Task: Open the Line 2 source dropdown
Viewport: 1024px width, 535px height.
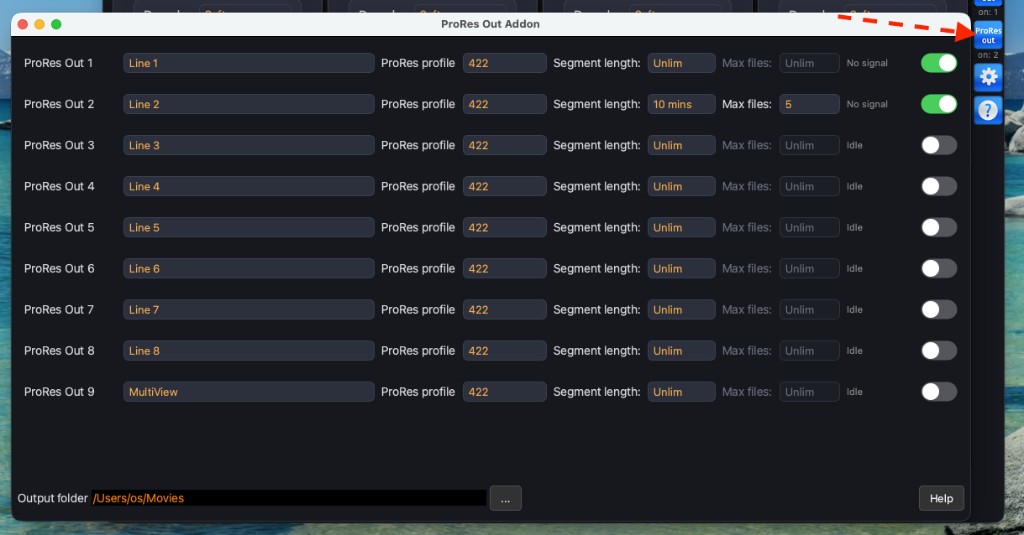Action: click(249, 105)
